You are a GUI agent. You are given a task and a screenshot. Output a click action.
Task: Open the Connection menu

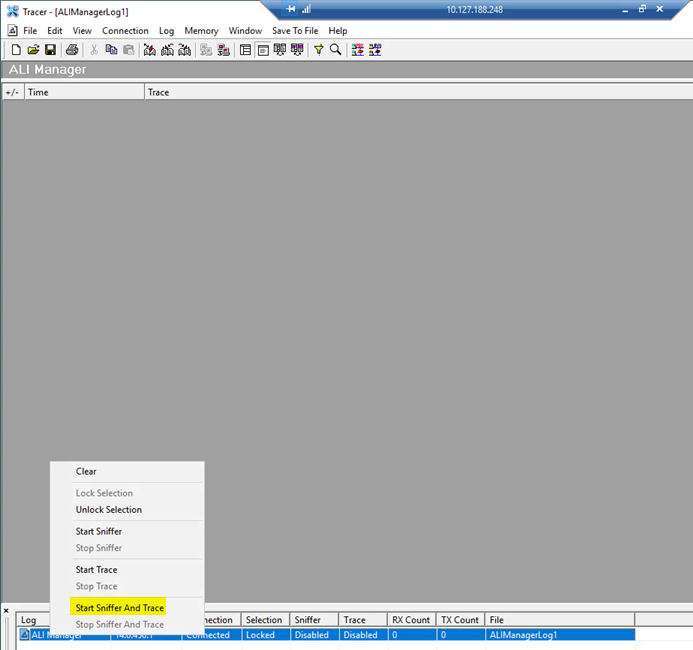(125, 31)
